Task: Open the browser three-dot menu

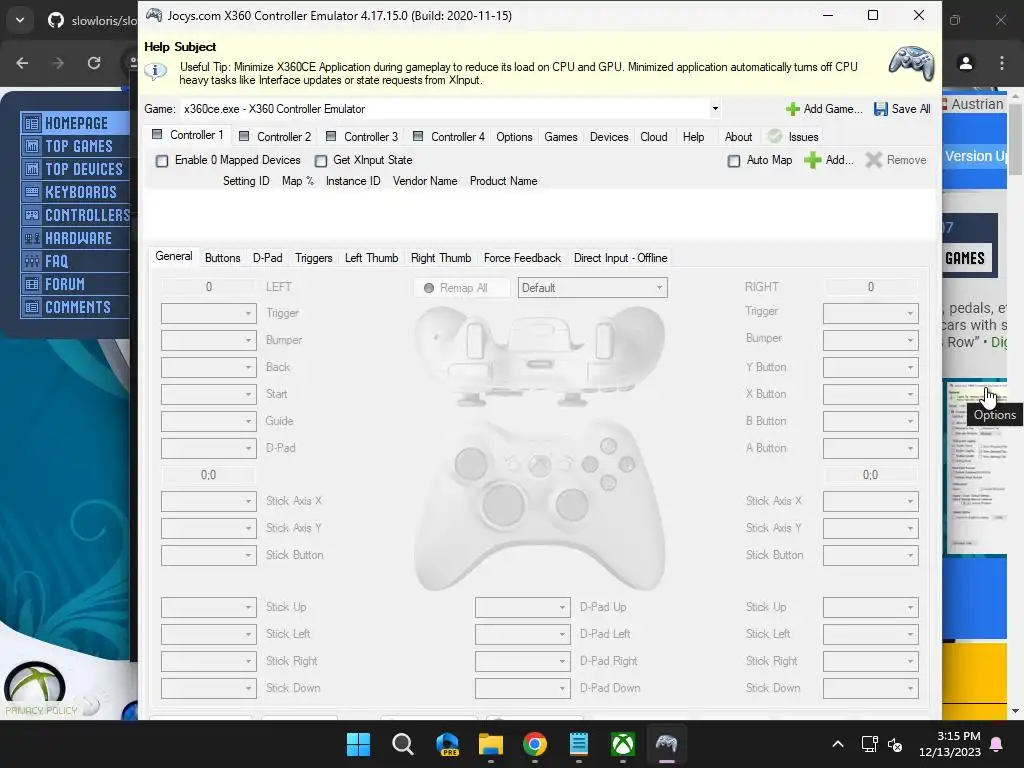Action: (1002, 63)
